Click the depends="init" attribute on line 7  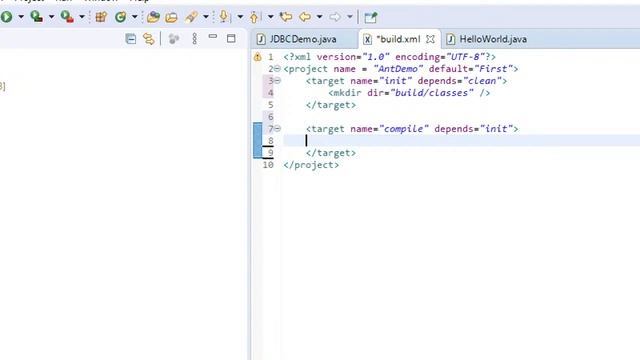click(473, 129)
